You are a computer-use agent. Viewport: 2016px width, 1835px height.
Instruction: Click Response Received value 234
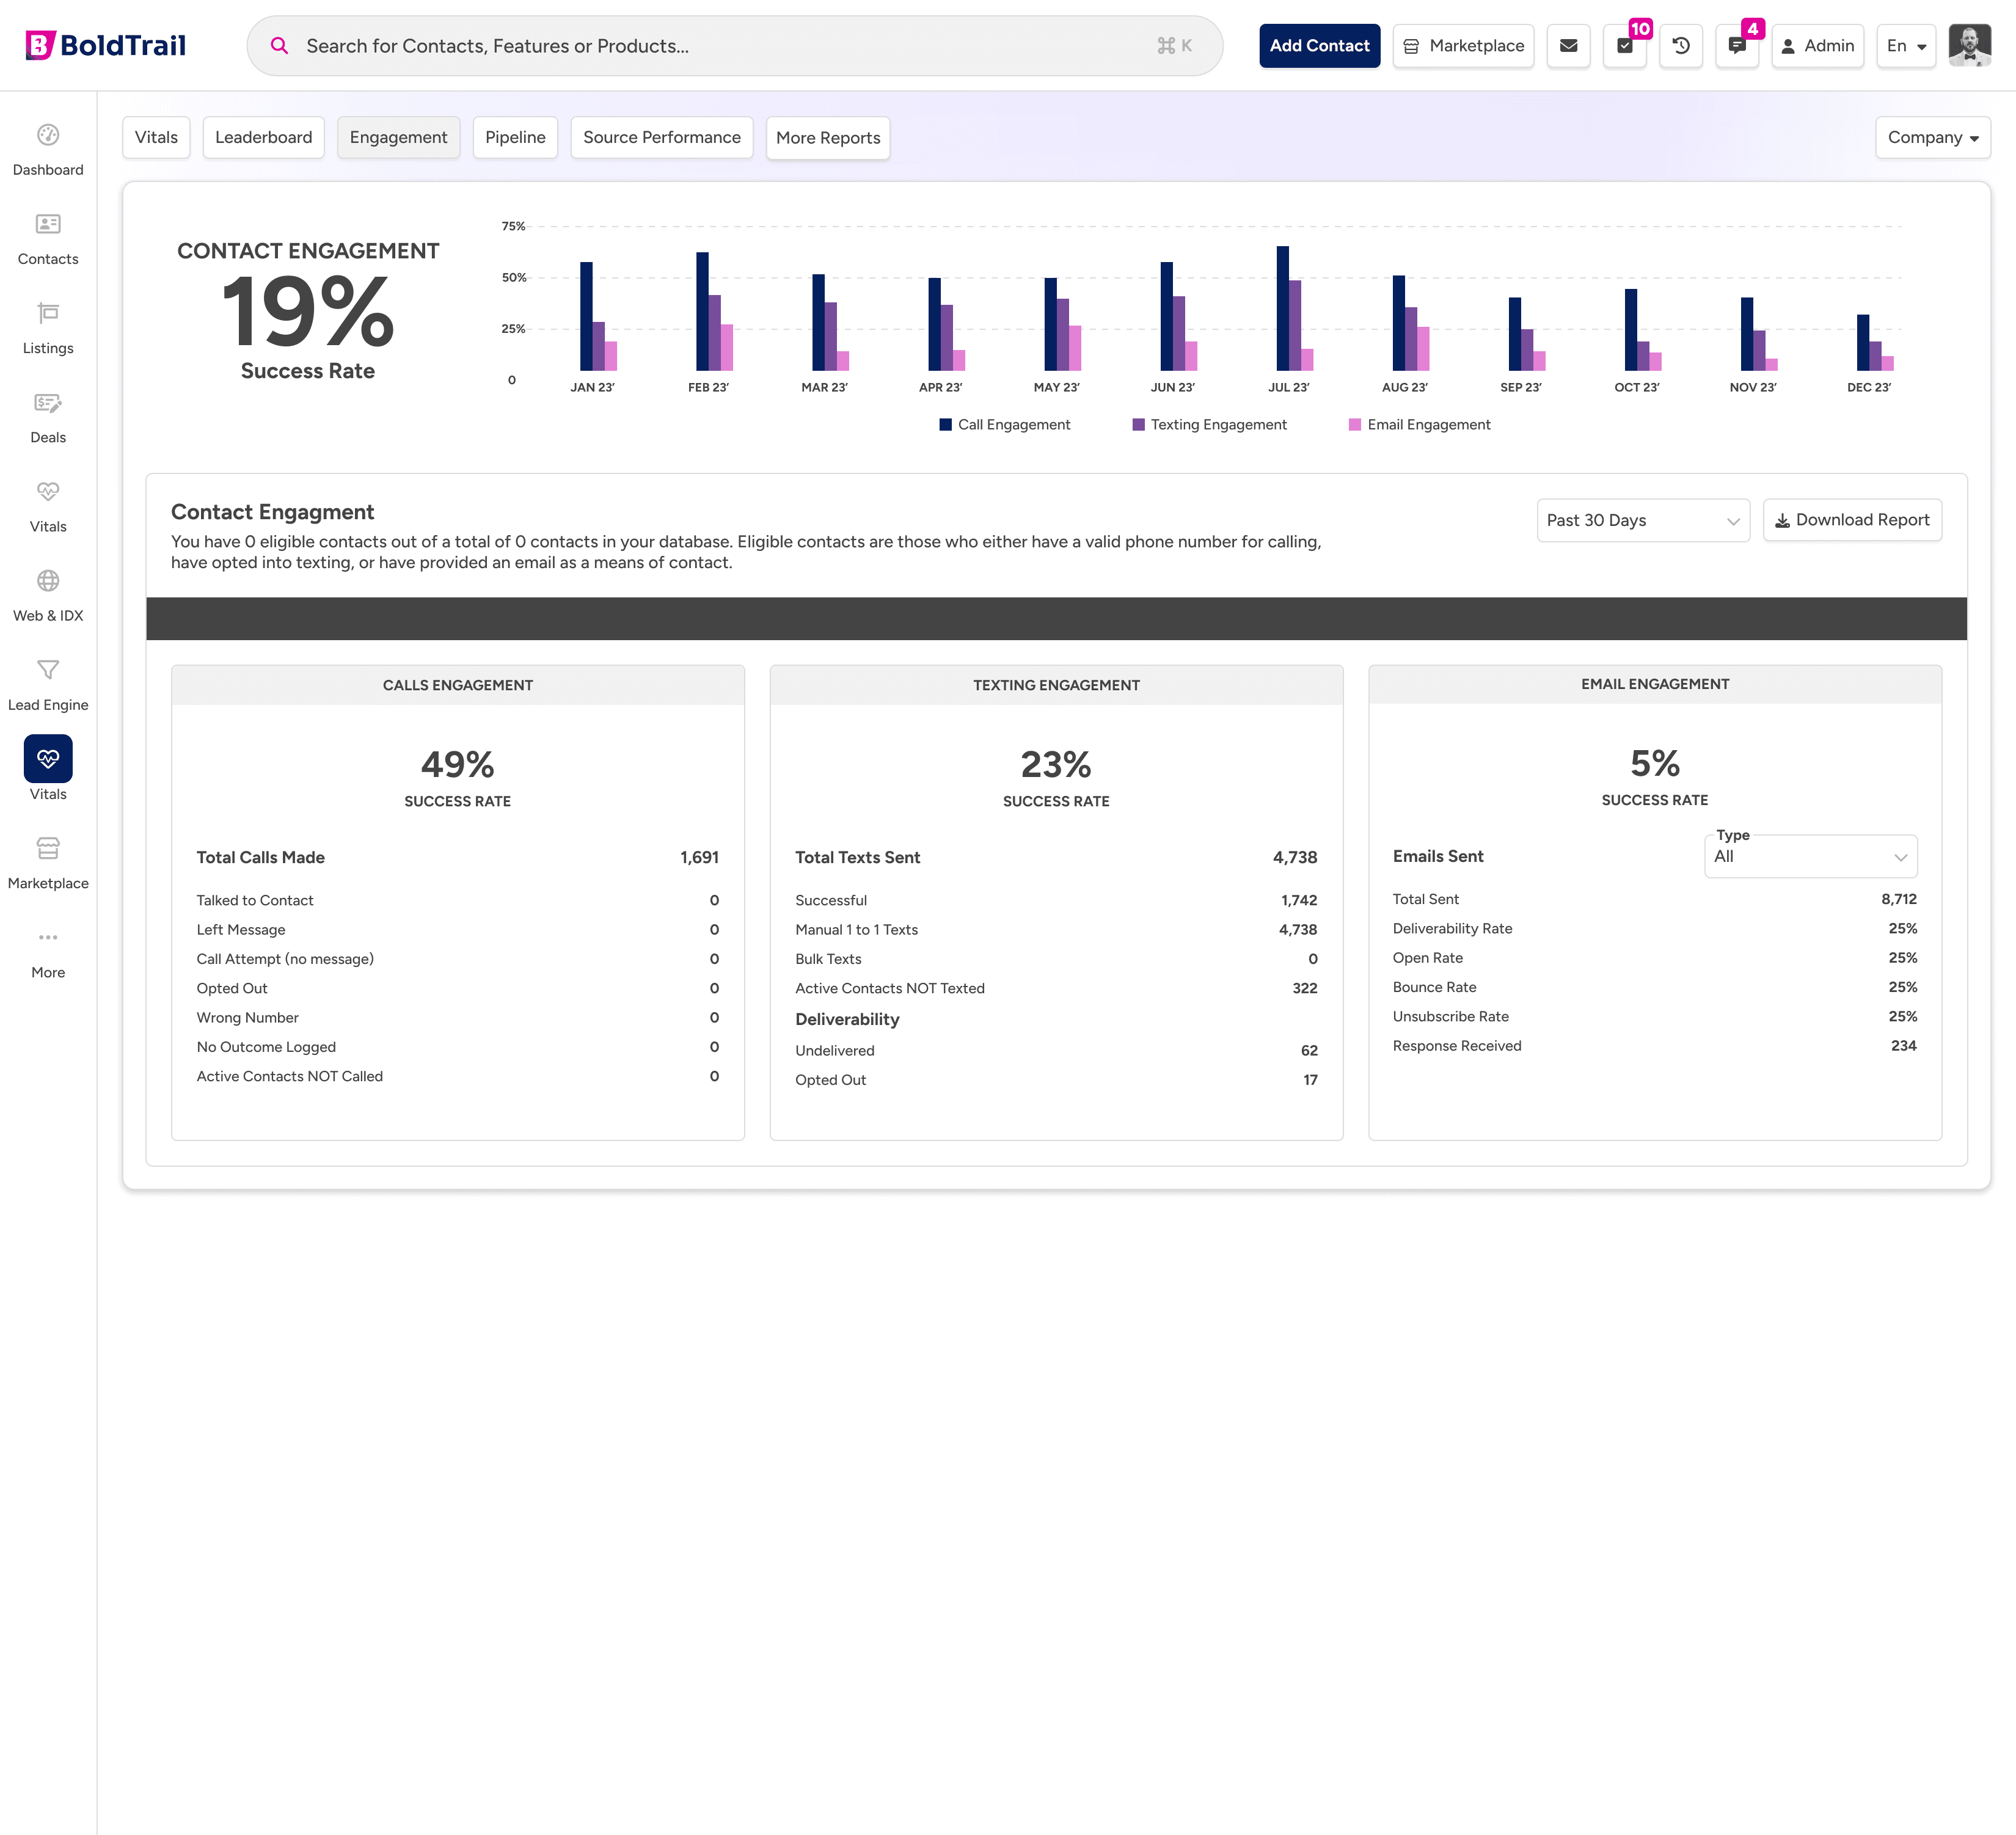pos(1903,1046)
